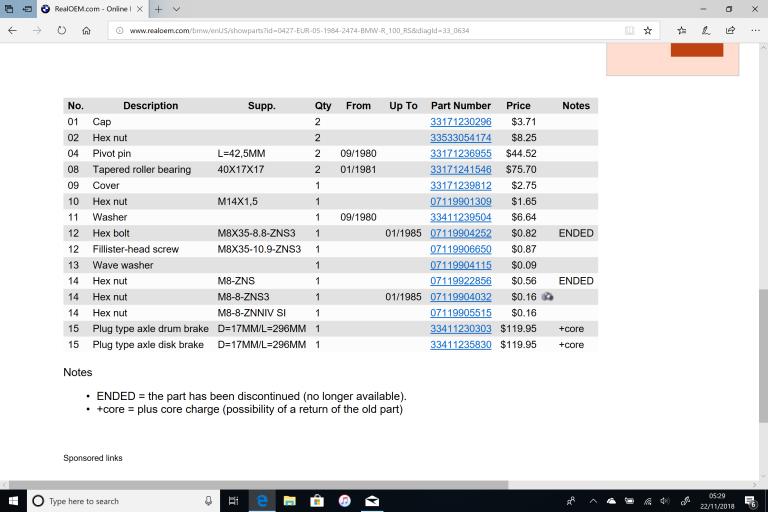Open Microsoft Store from taskbar
Viewport: 768px width, 512px height.
(317, 501)
